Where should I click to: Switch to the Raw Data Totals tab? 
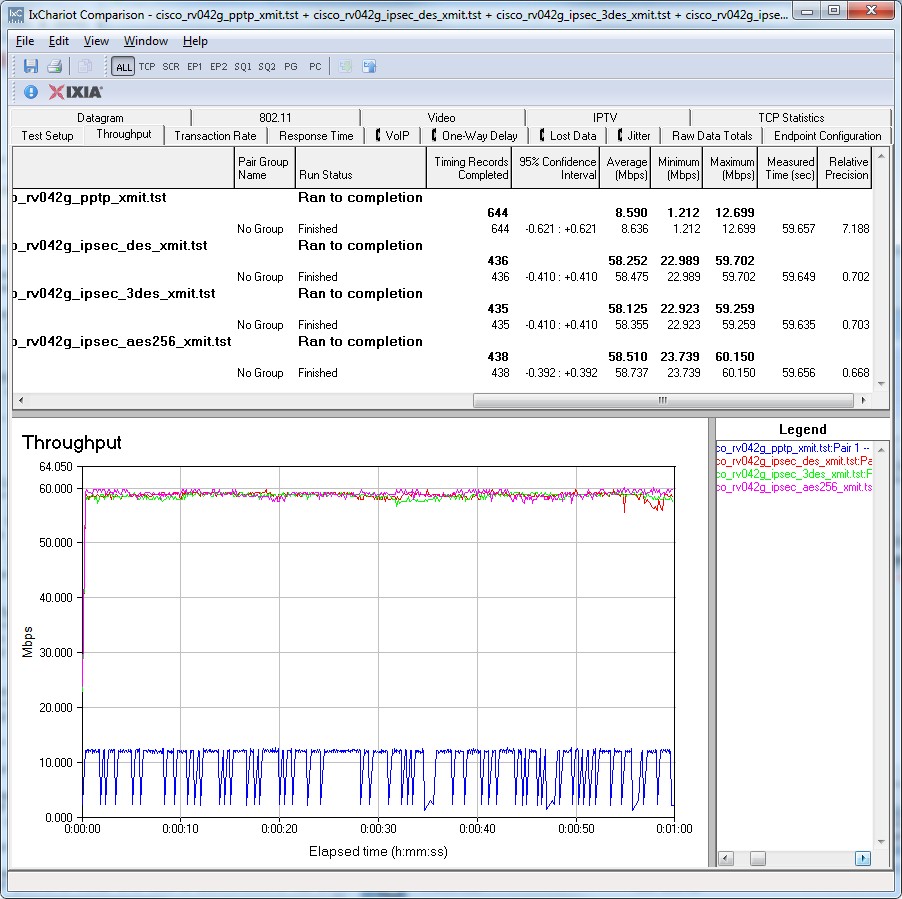pos(712,136)
